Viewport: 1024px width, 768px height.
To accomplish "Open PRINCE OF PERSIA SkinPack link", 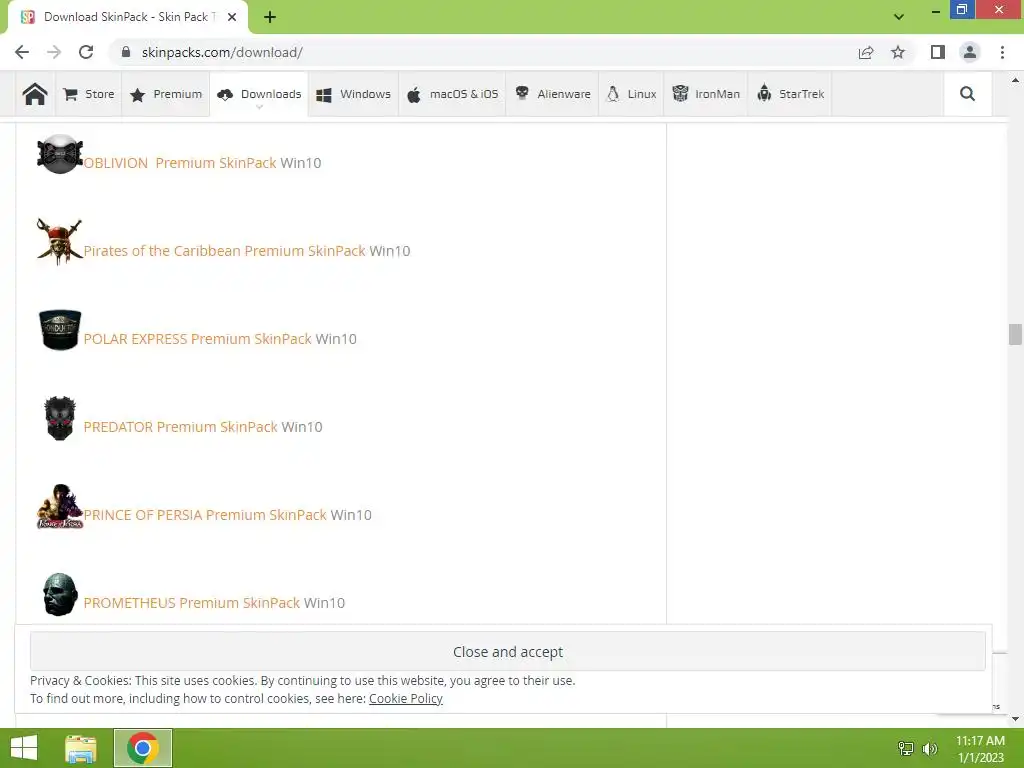I will point(205,515).
